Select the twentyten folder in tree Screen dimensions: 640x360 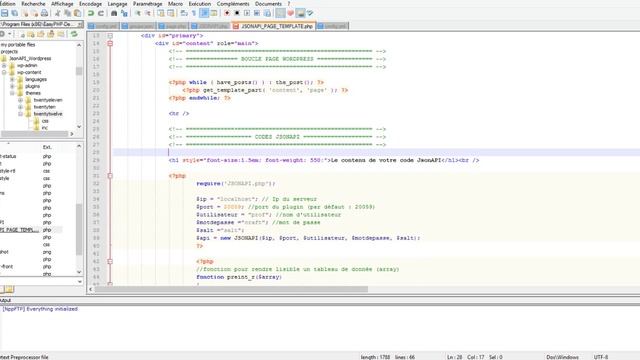coord(44,107)
